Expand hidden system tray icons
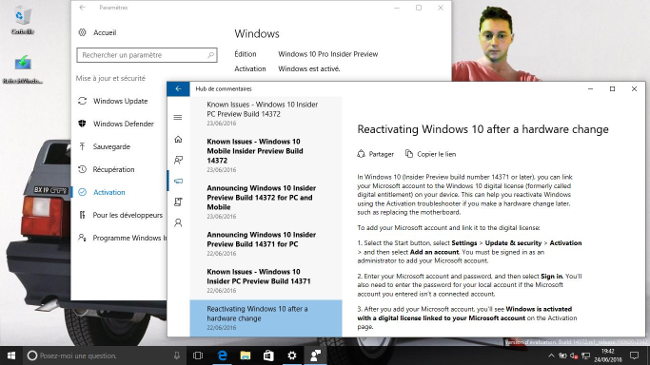Screen dimensions: 650x365 pos(551,355)
